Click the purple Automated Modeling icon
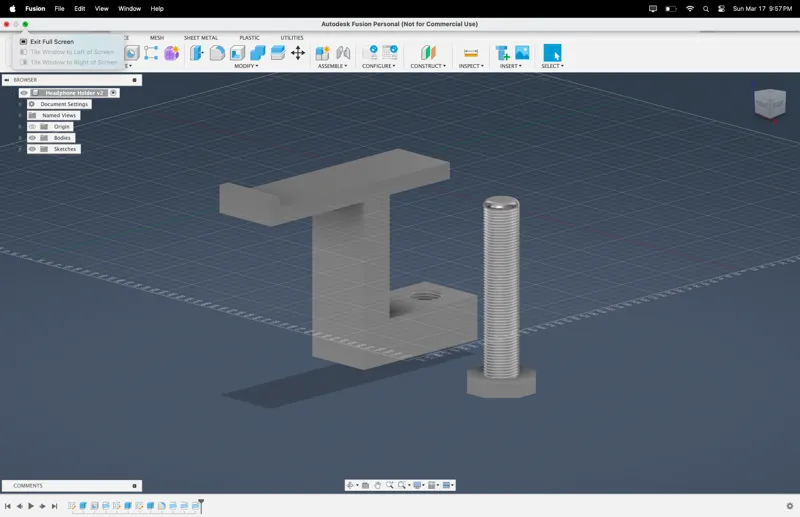The image size is (800, 517). pyautogui.click(x=171, y=53)
